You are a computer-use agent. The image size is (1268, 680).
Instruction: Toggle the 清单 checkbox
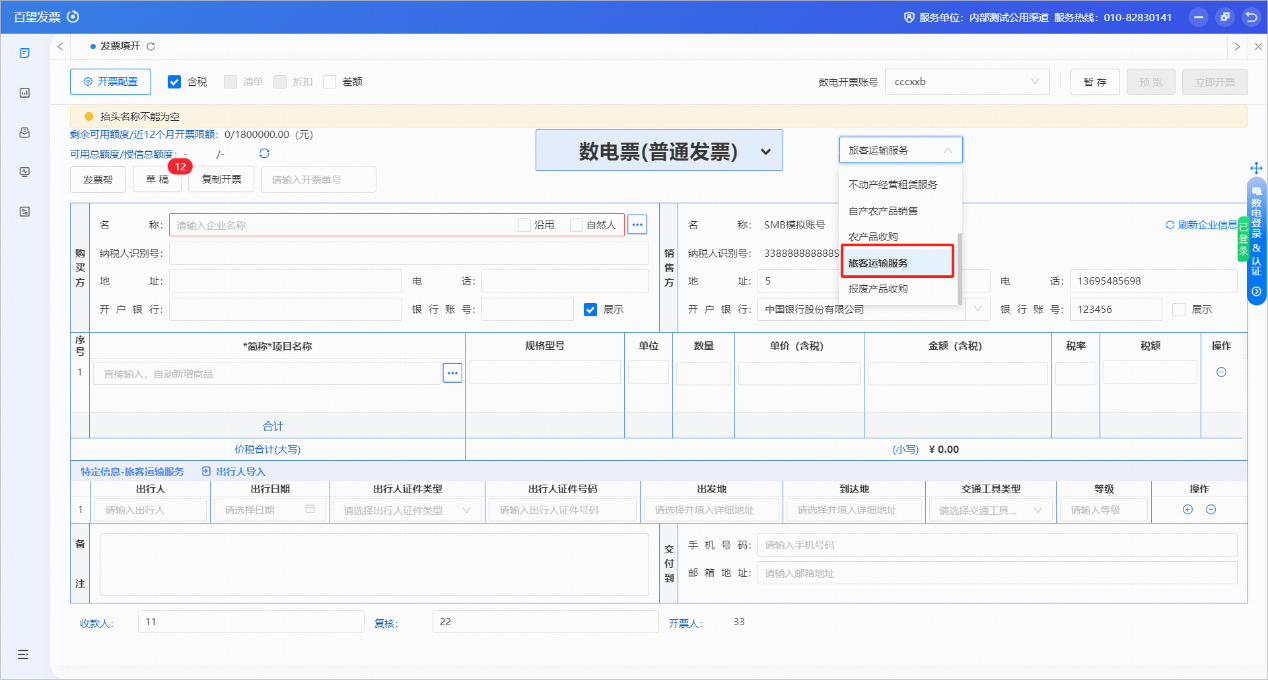click(x=230, y=82)
